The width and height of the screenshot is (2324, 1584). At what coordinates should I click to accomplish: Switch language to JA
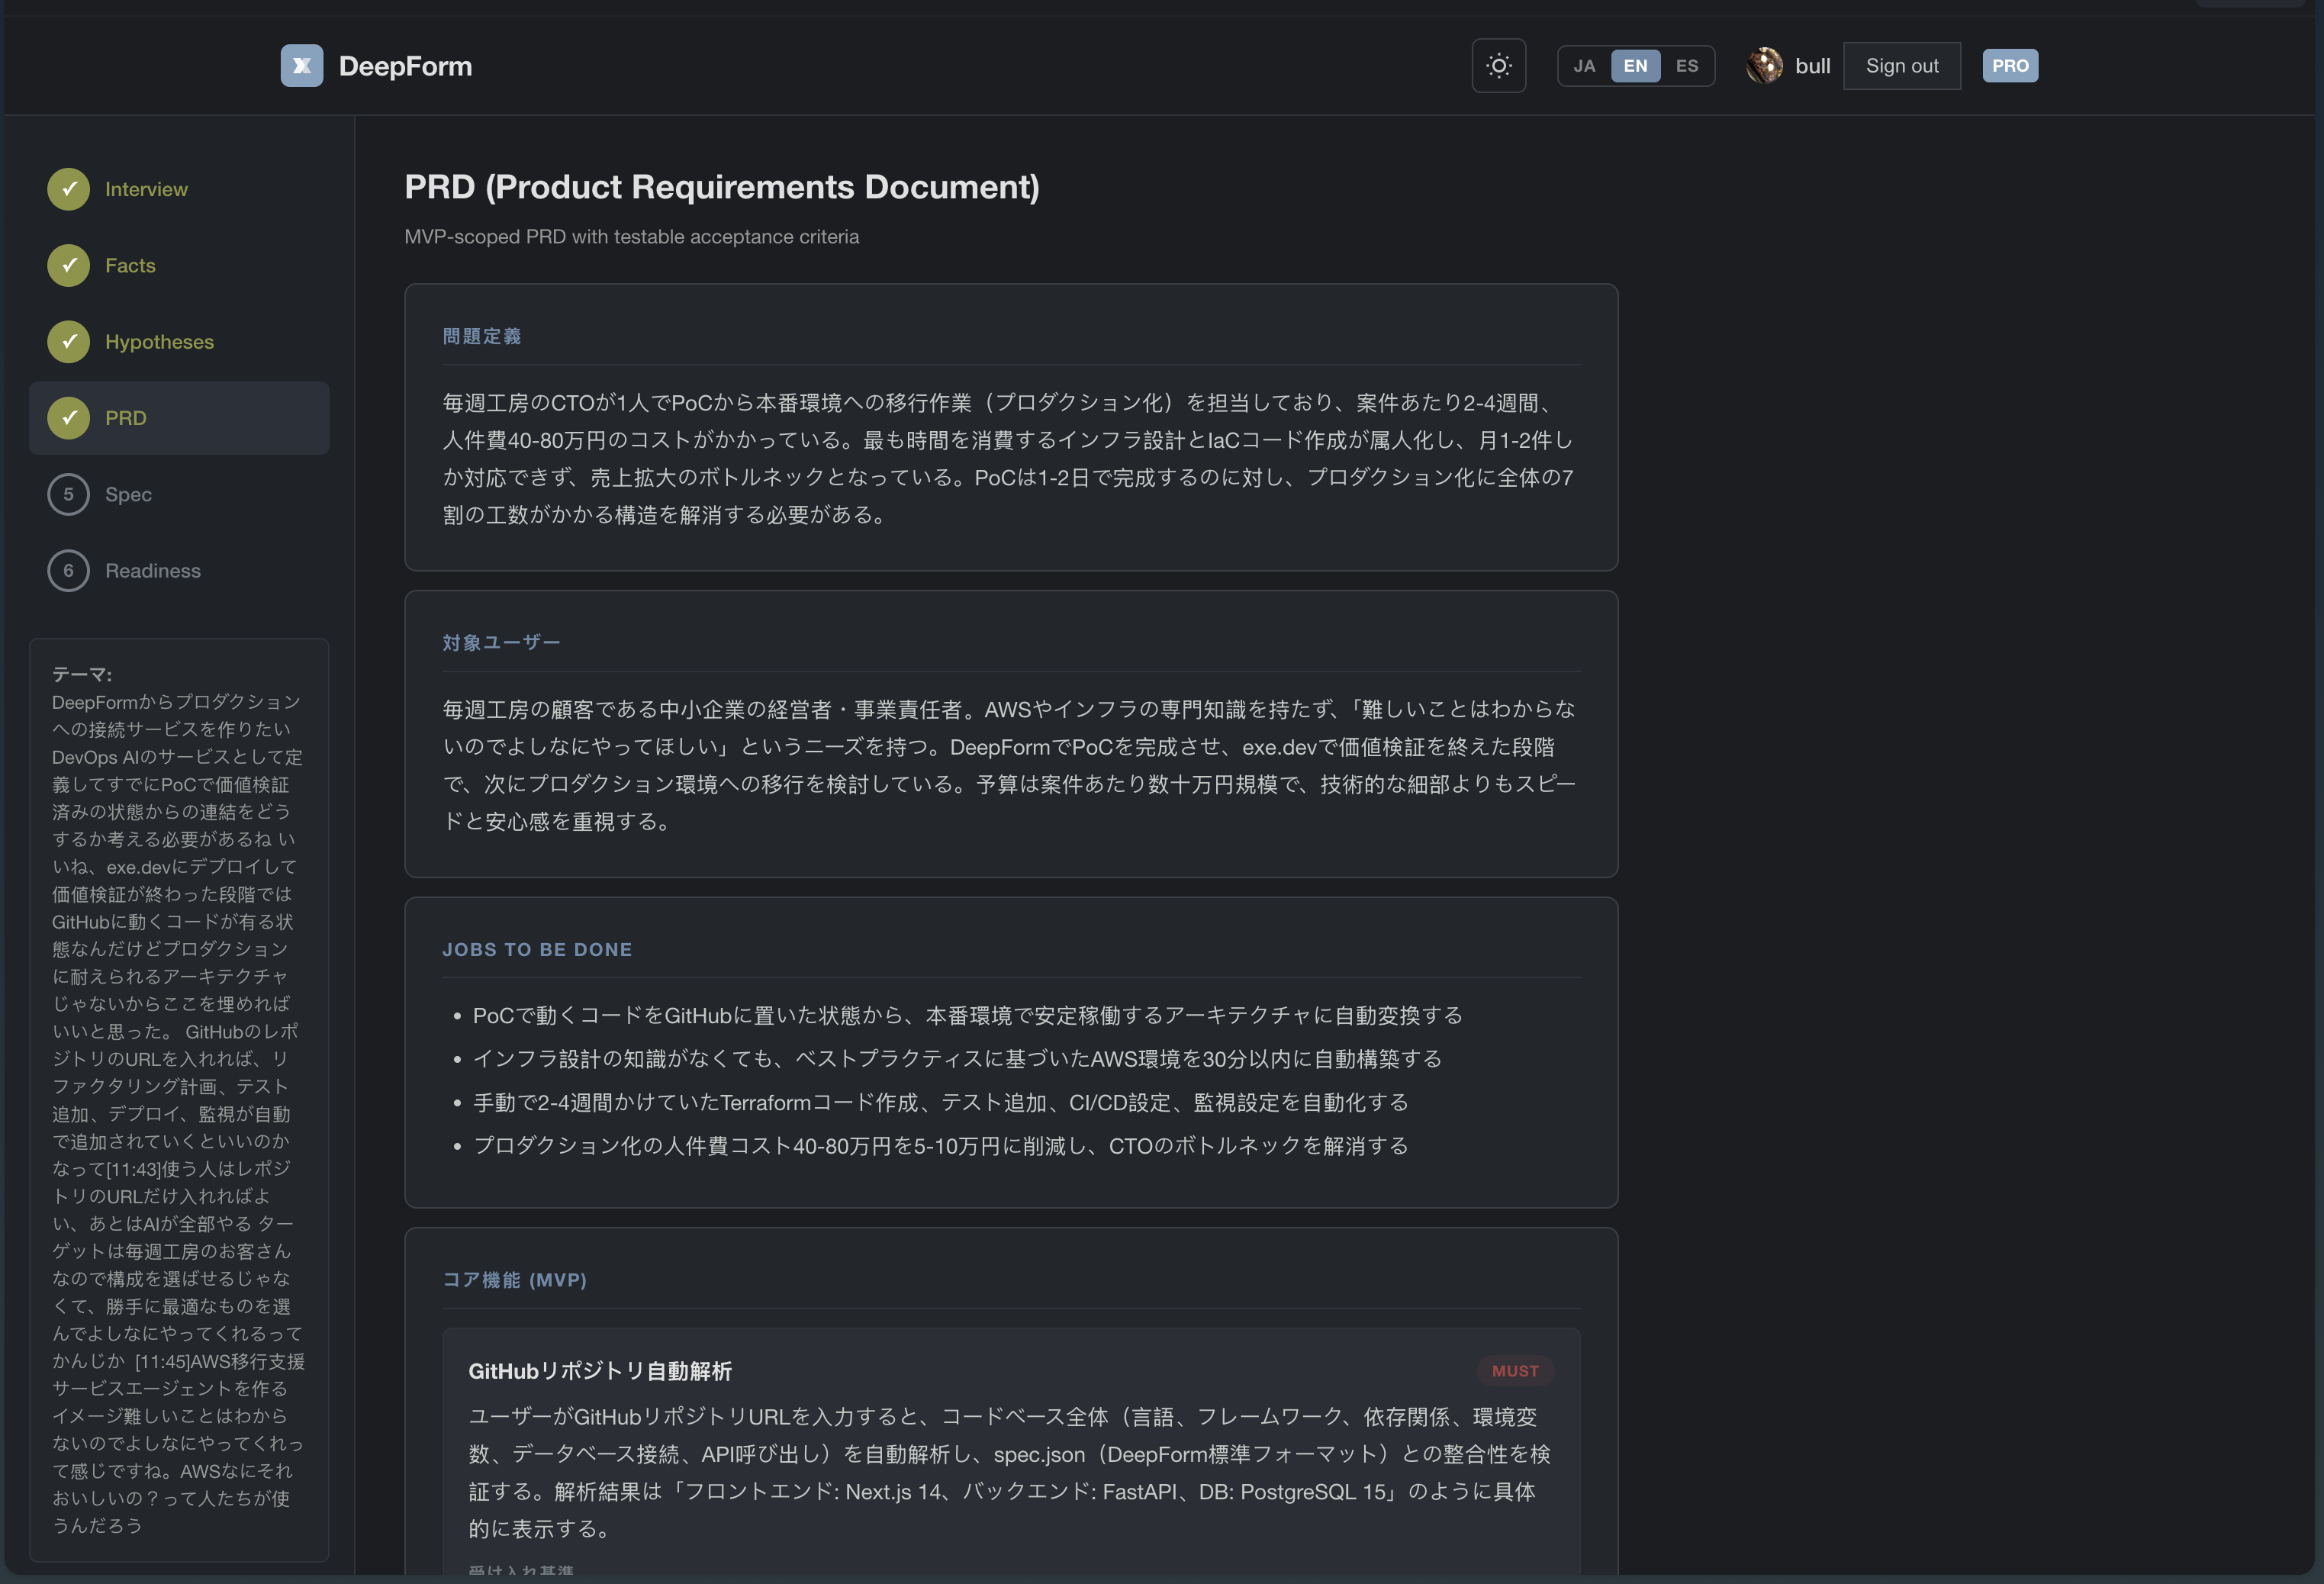point(1584,66)
